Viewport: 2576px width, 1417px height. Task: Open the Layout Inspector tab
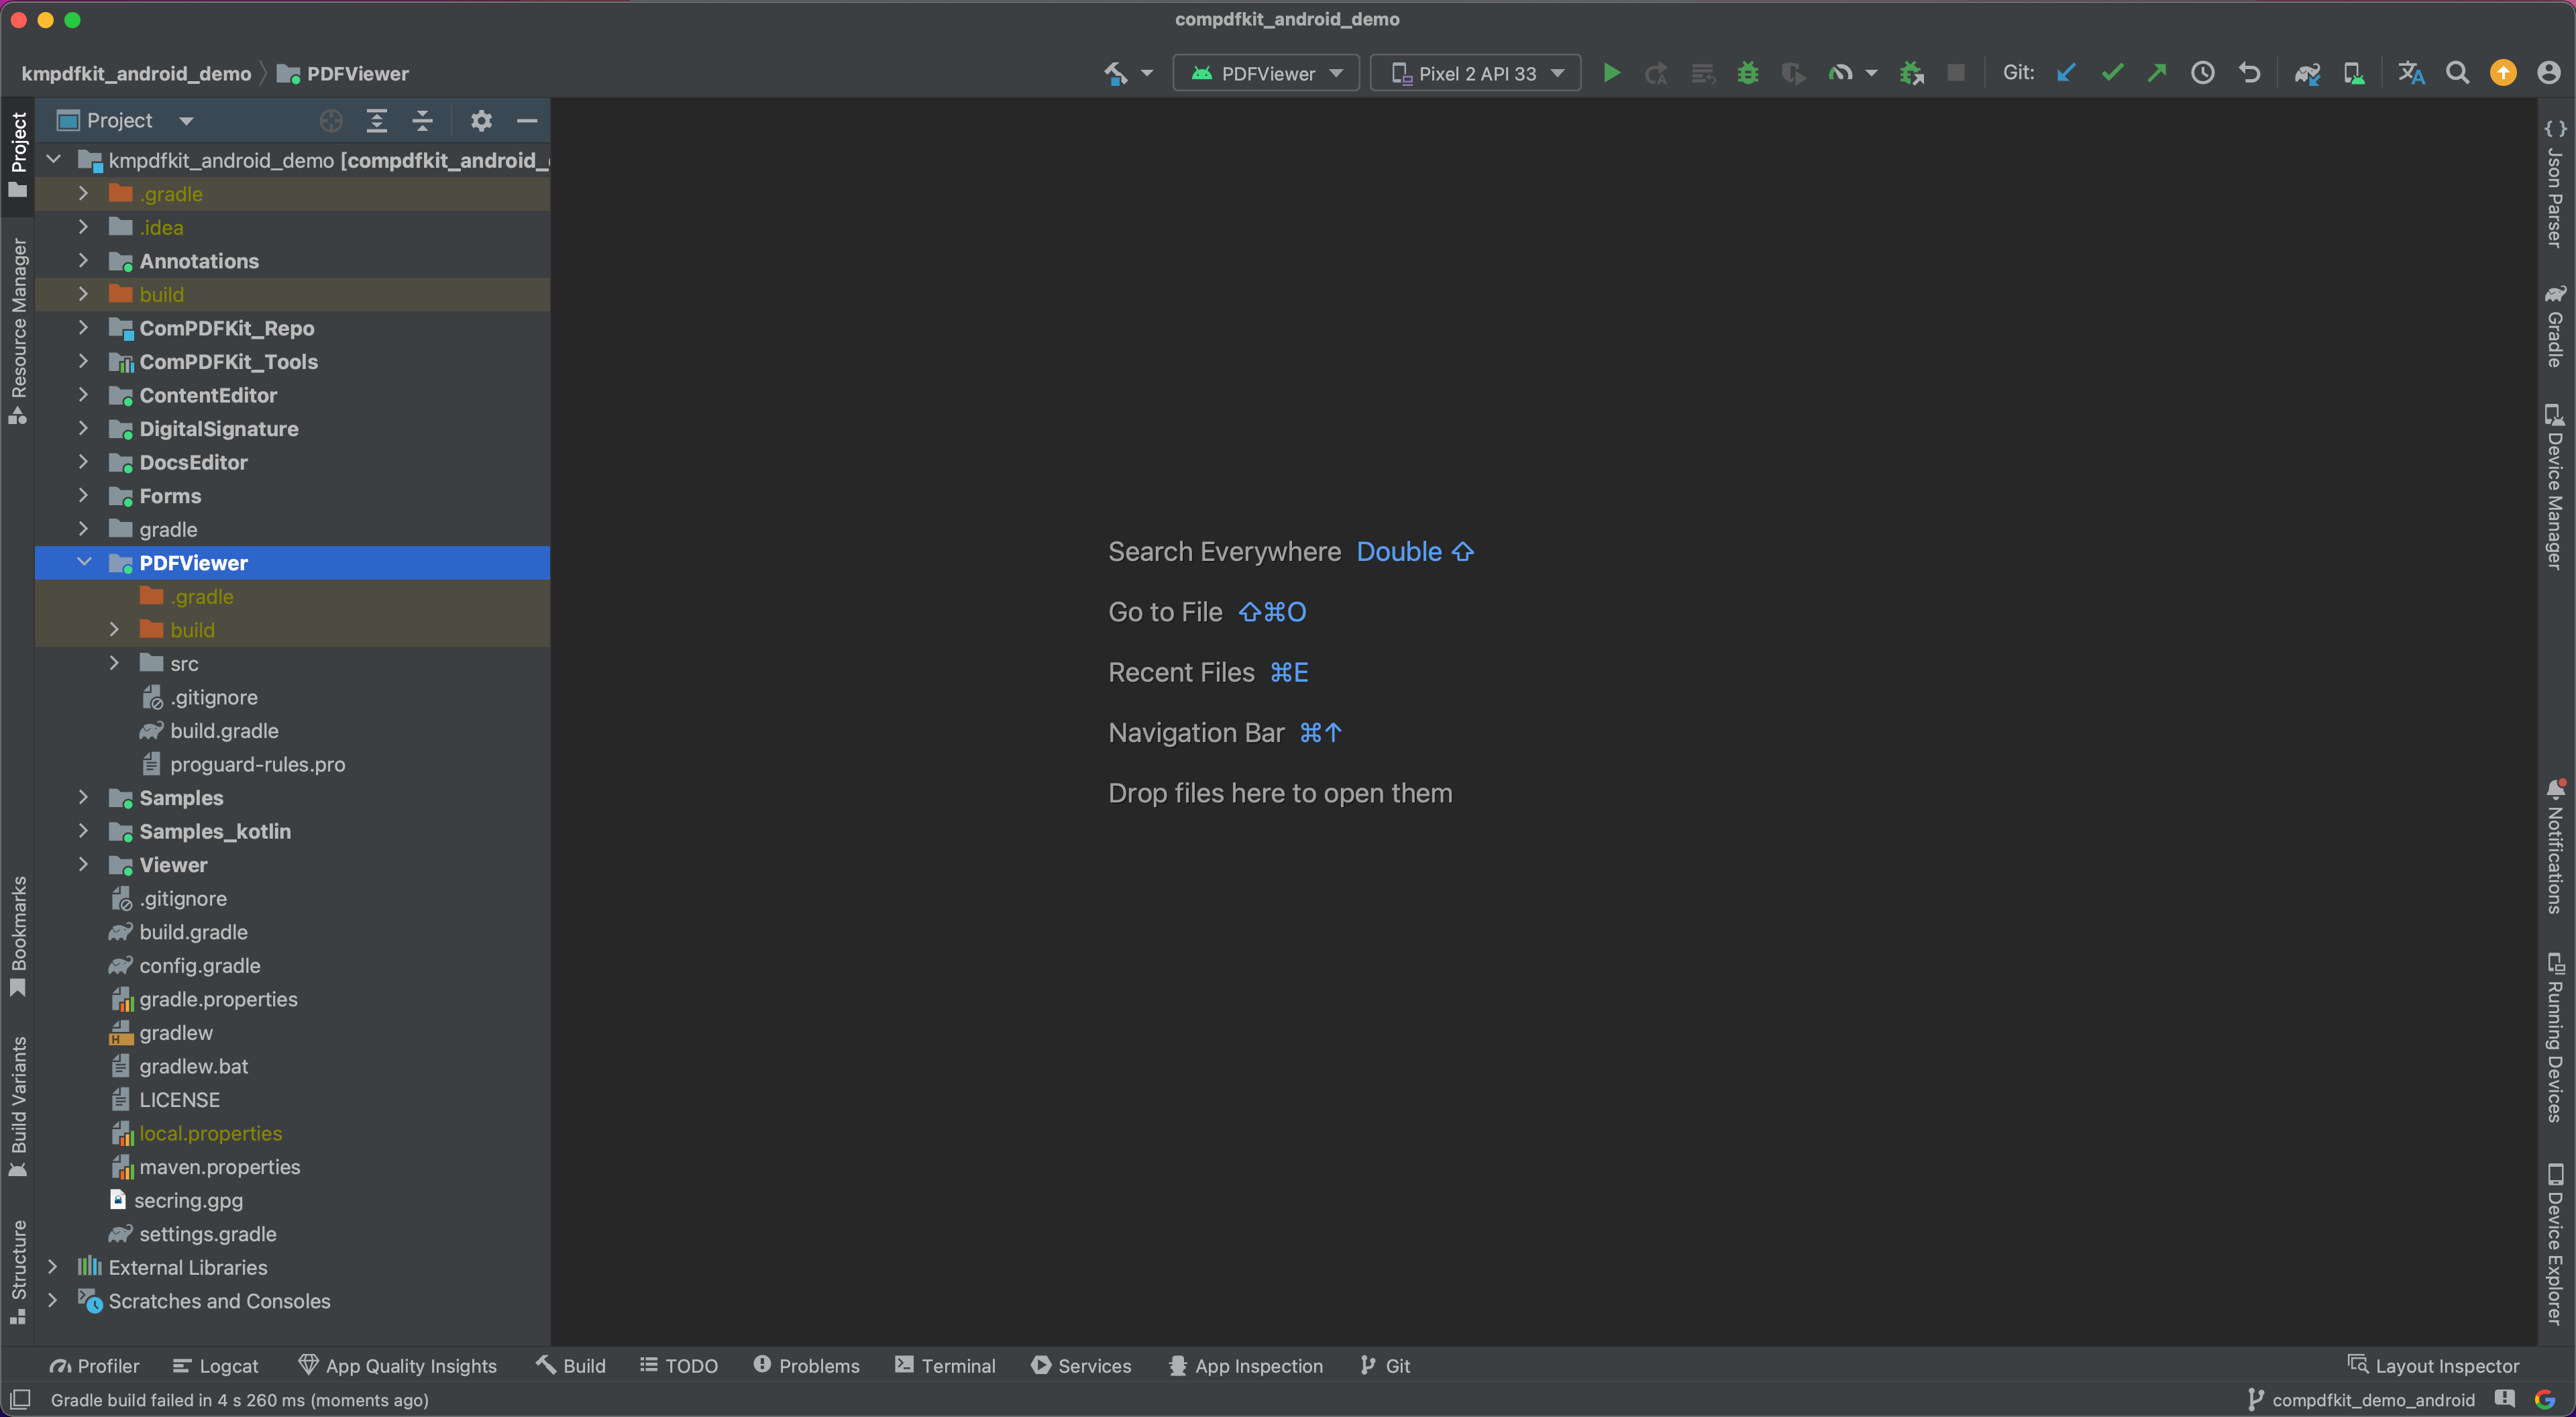[2433, 1365]
